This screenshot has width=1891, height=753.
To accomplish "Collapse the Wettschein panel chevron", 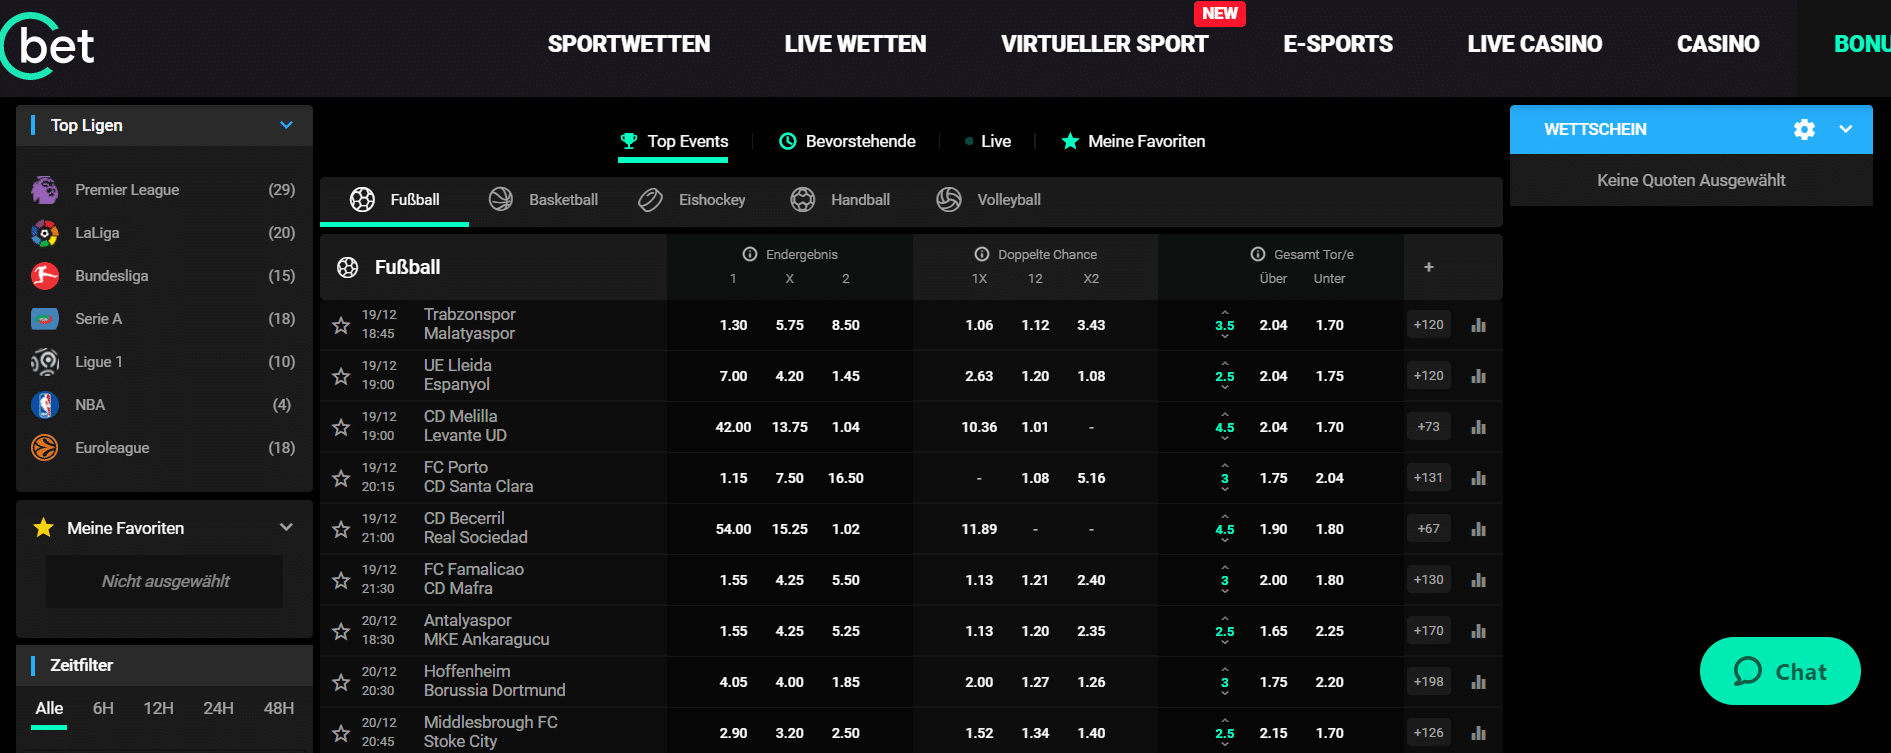I will pyautogui.click(x=1846, y=129).
